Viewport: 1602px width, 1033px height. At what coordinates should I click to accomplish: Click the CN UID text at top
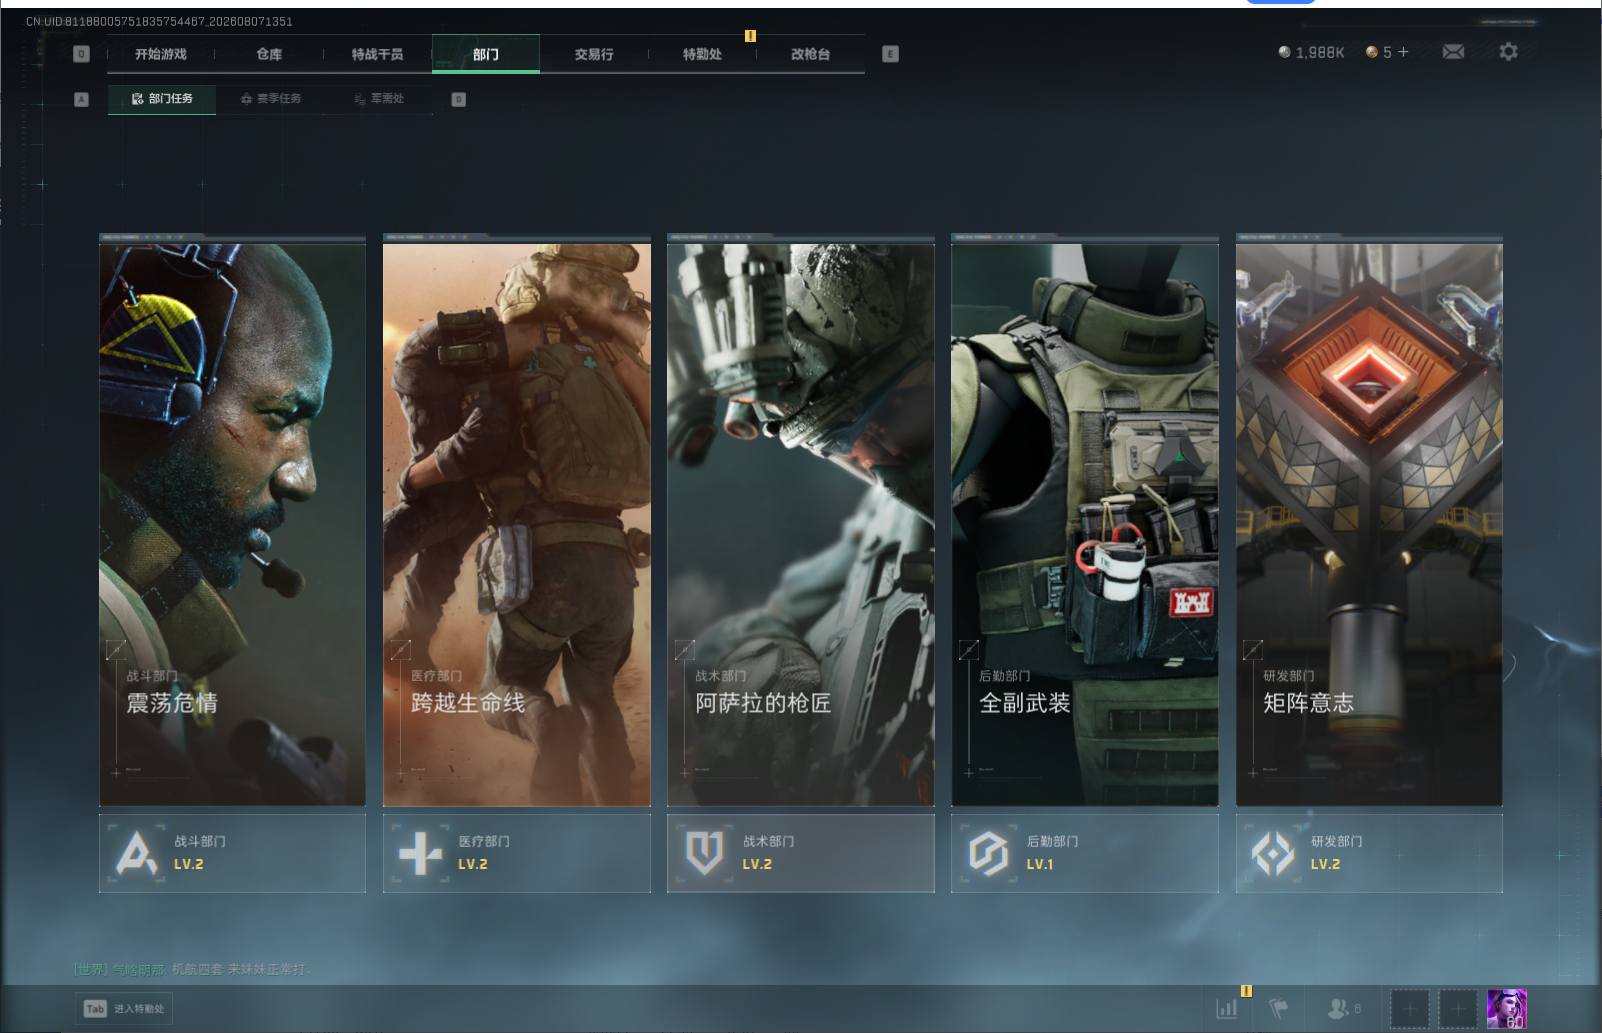point(159,21)
